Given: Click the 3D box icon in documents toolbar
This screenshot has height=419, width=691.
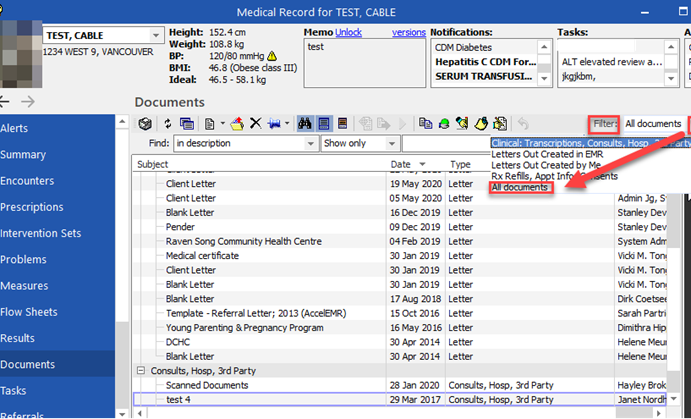Looking at the screenshot, I should pos(145,124).
